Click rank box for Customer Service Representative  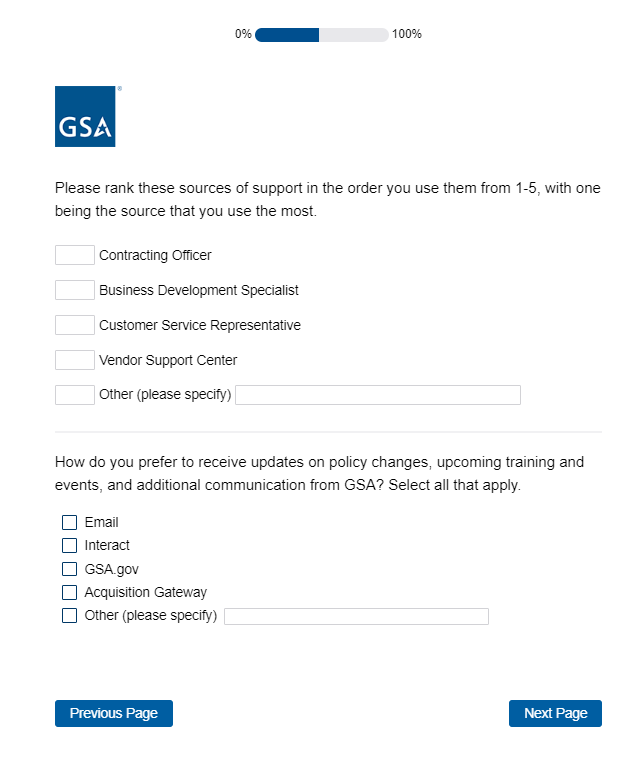[x=75, y=325]
